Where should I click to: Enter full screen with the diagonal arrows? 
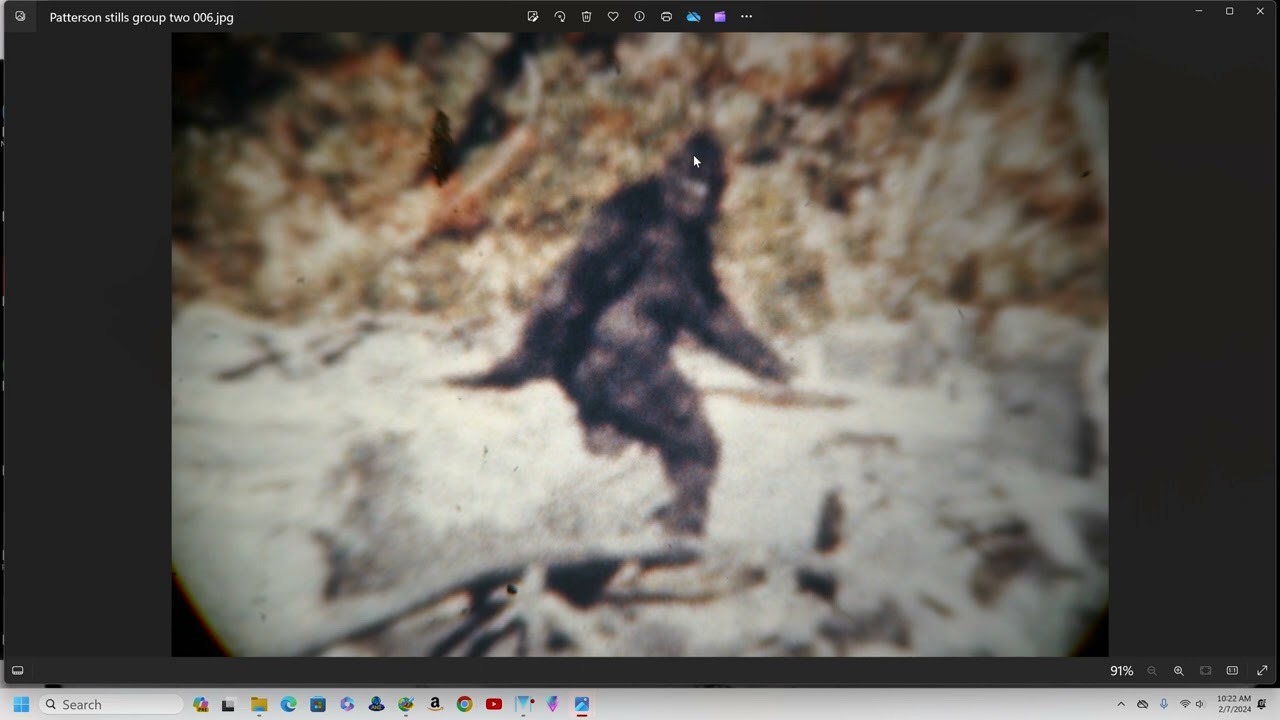tap(1262, 671)
